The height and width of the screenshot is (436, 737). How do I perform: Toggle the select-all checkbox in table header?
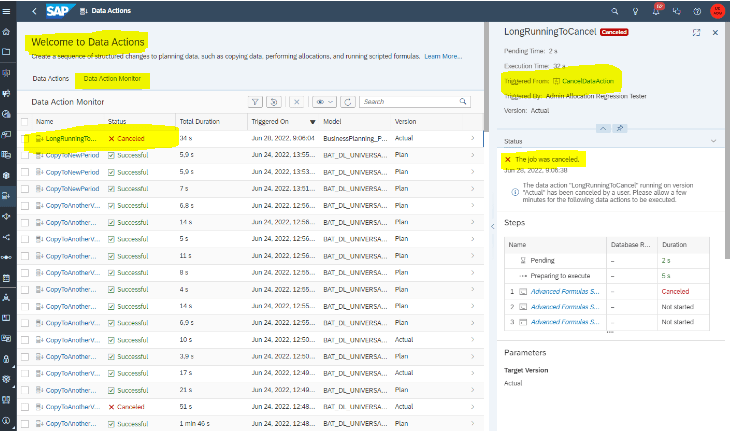pyautogui.click(x=25, y=121)
